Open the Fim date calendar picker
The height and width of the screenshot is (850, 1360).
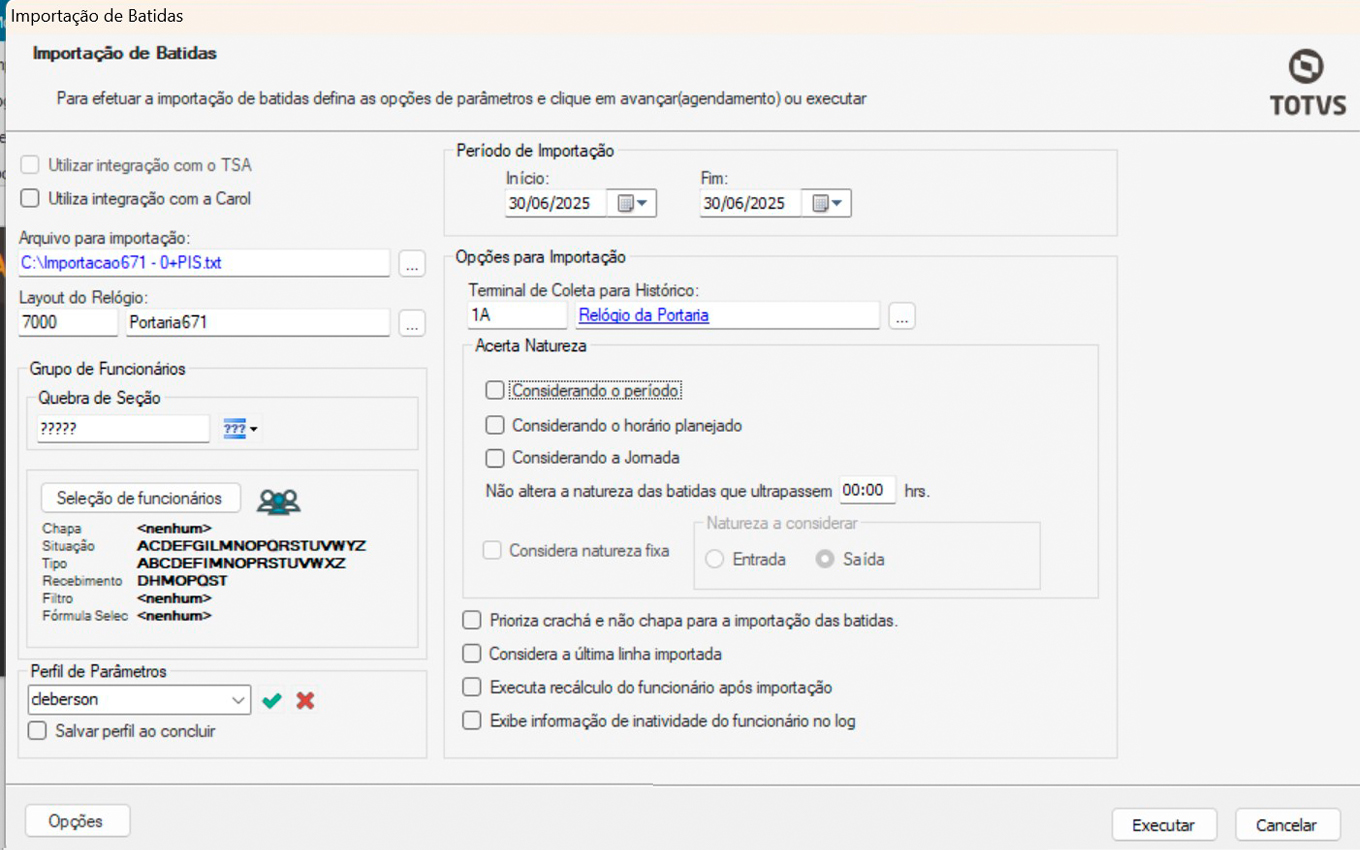827,204
